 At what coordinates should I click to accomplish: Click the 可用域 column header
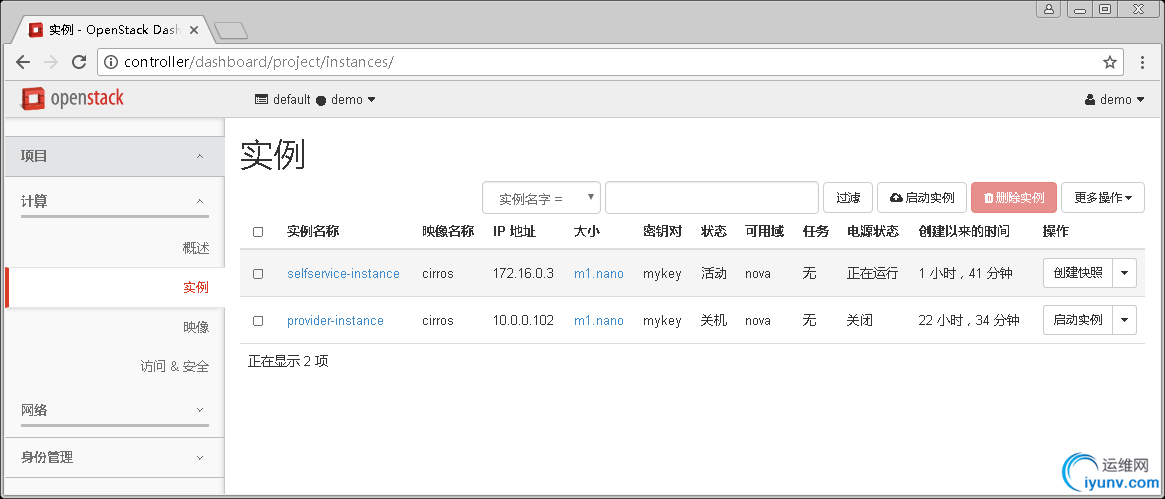pyautogui.click(x=764, y=232)
